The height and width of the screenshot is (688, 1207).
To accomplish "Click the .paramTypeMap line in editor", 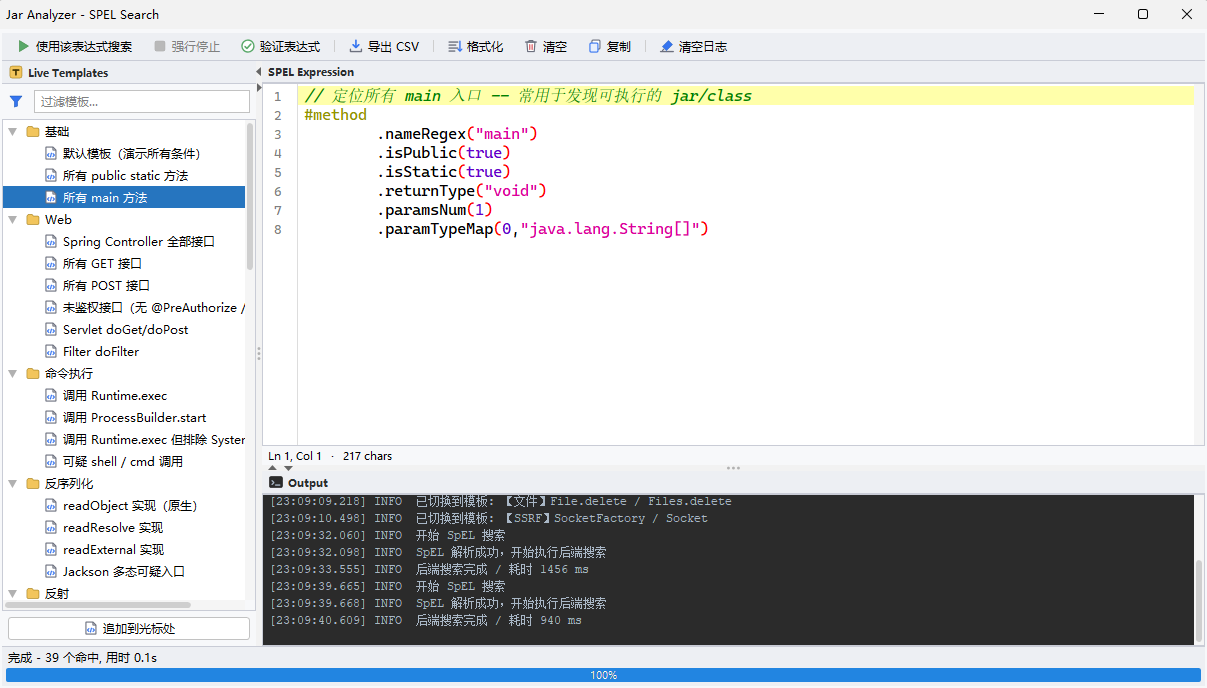I will [x=543, y=229].
